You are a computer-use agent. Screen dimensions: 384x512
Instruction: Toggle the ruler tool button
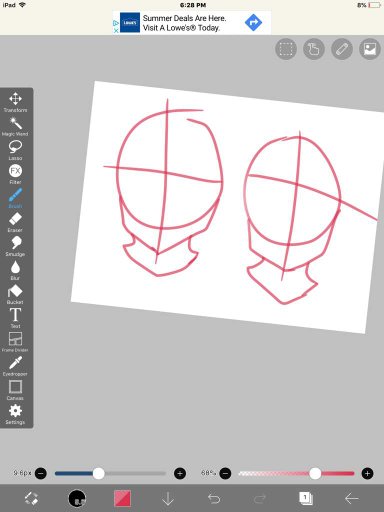coord(342,49)
